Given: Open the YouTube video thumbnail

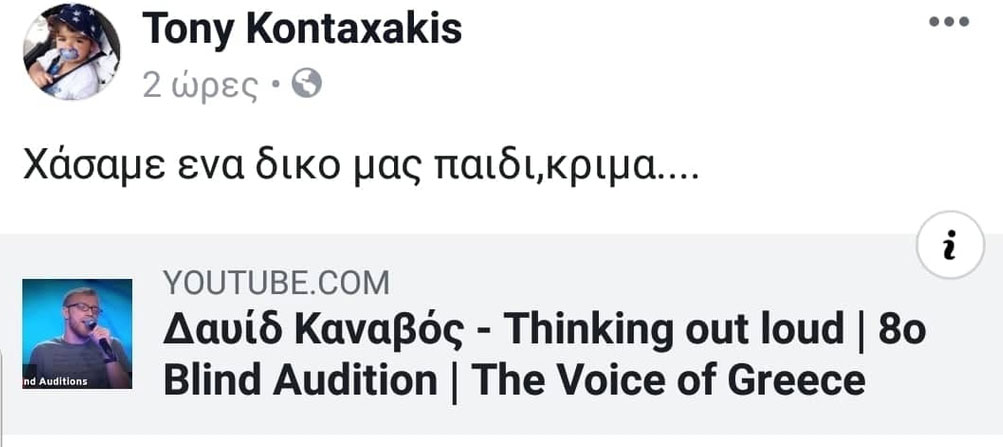Looking at the screenshot, I should 77,333.
